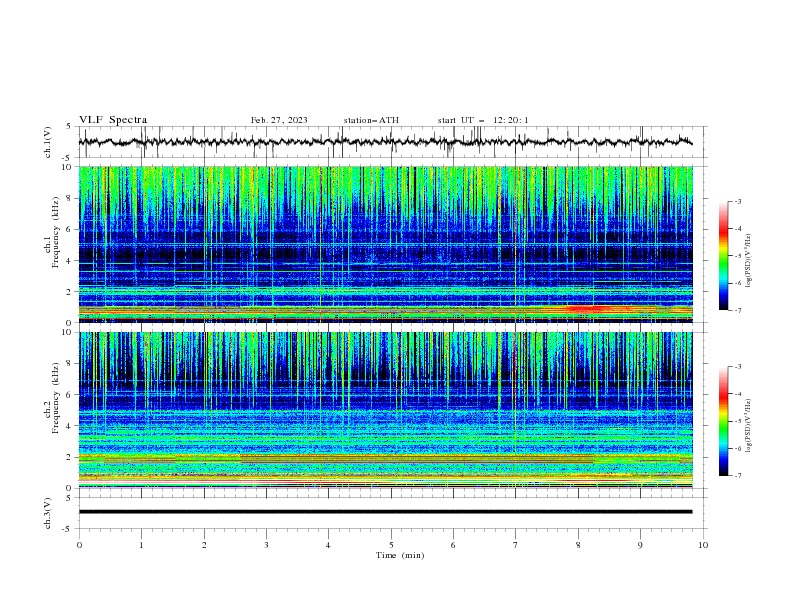
Task: Click time axis tick label "5"
Action: pos(391,545)
